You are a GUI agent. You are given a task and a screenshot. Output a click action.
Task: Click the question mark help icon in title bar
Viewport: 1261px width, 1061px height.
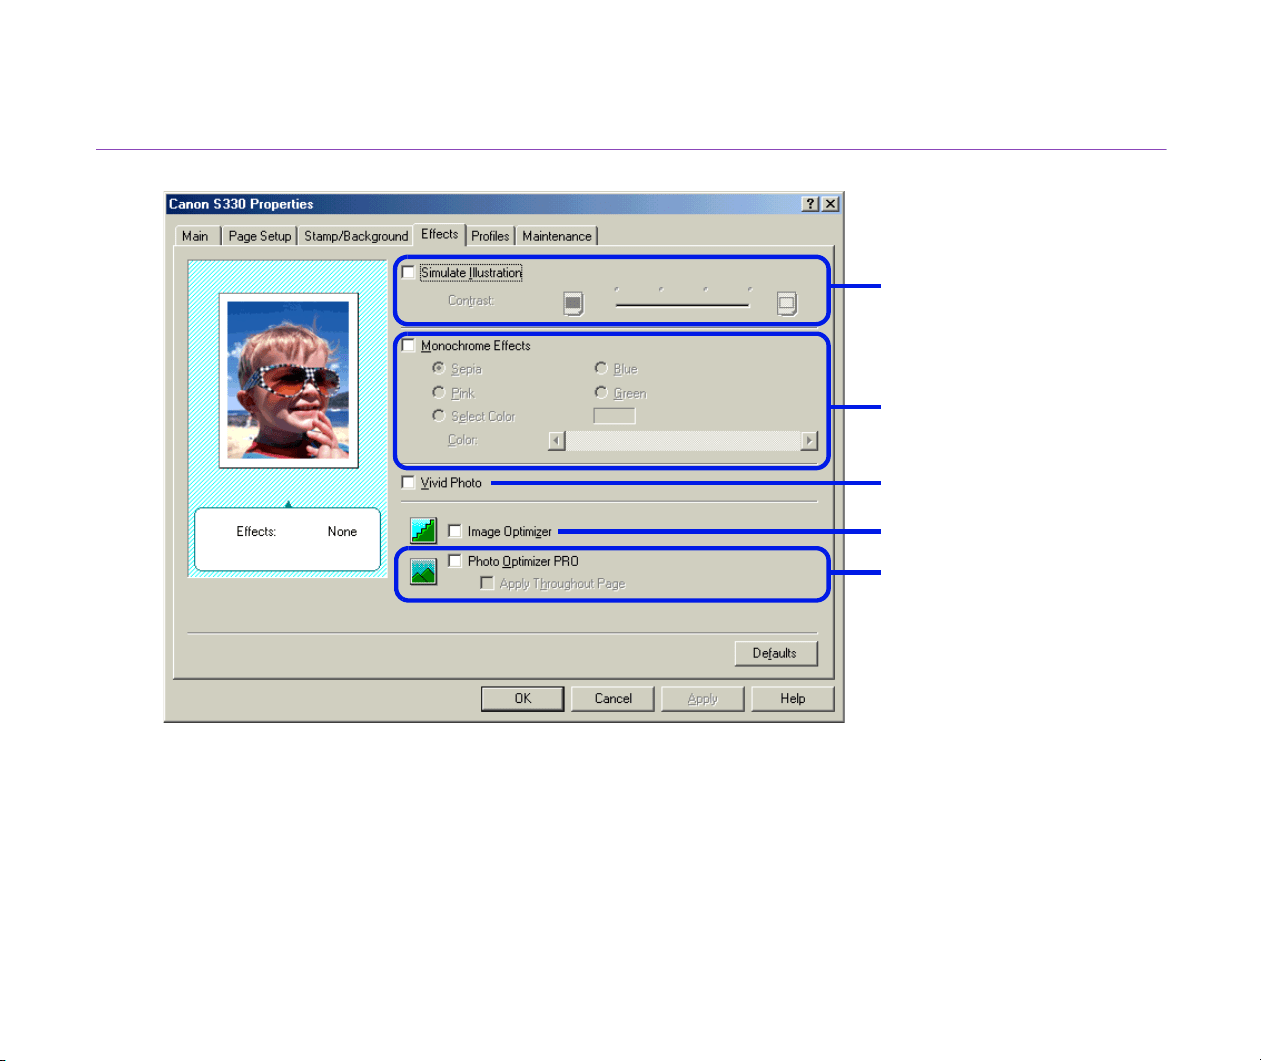[810, 204]
